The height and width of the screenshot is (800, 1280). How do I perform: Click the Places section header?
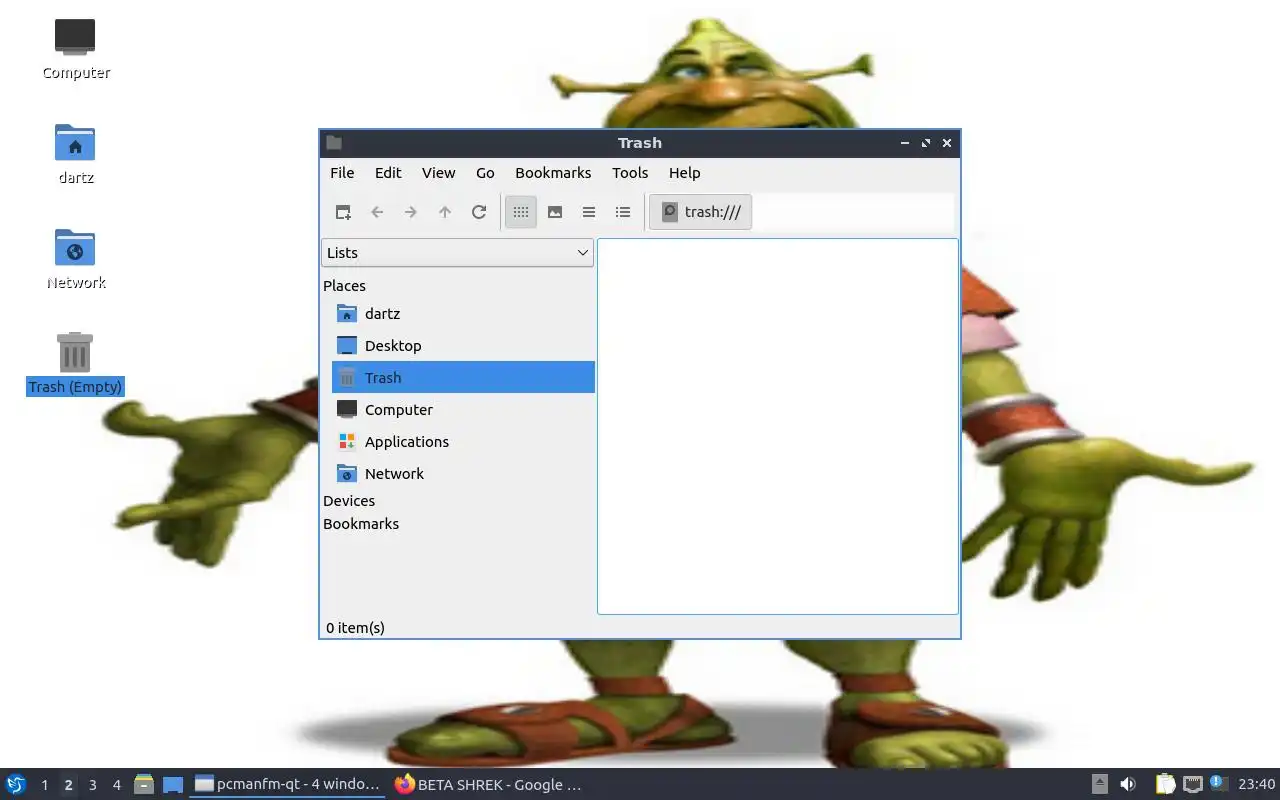(344, 286)
